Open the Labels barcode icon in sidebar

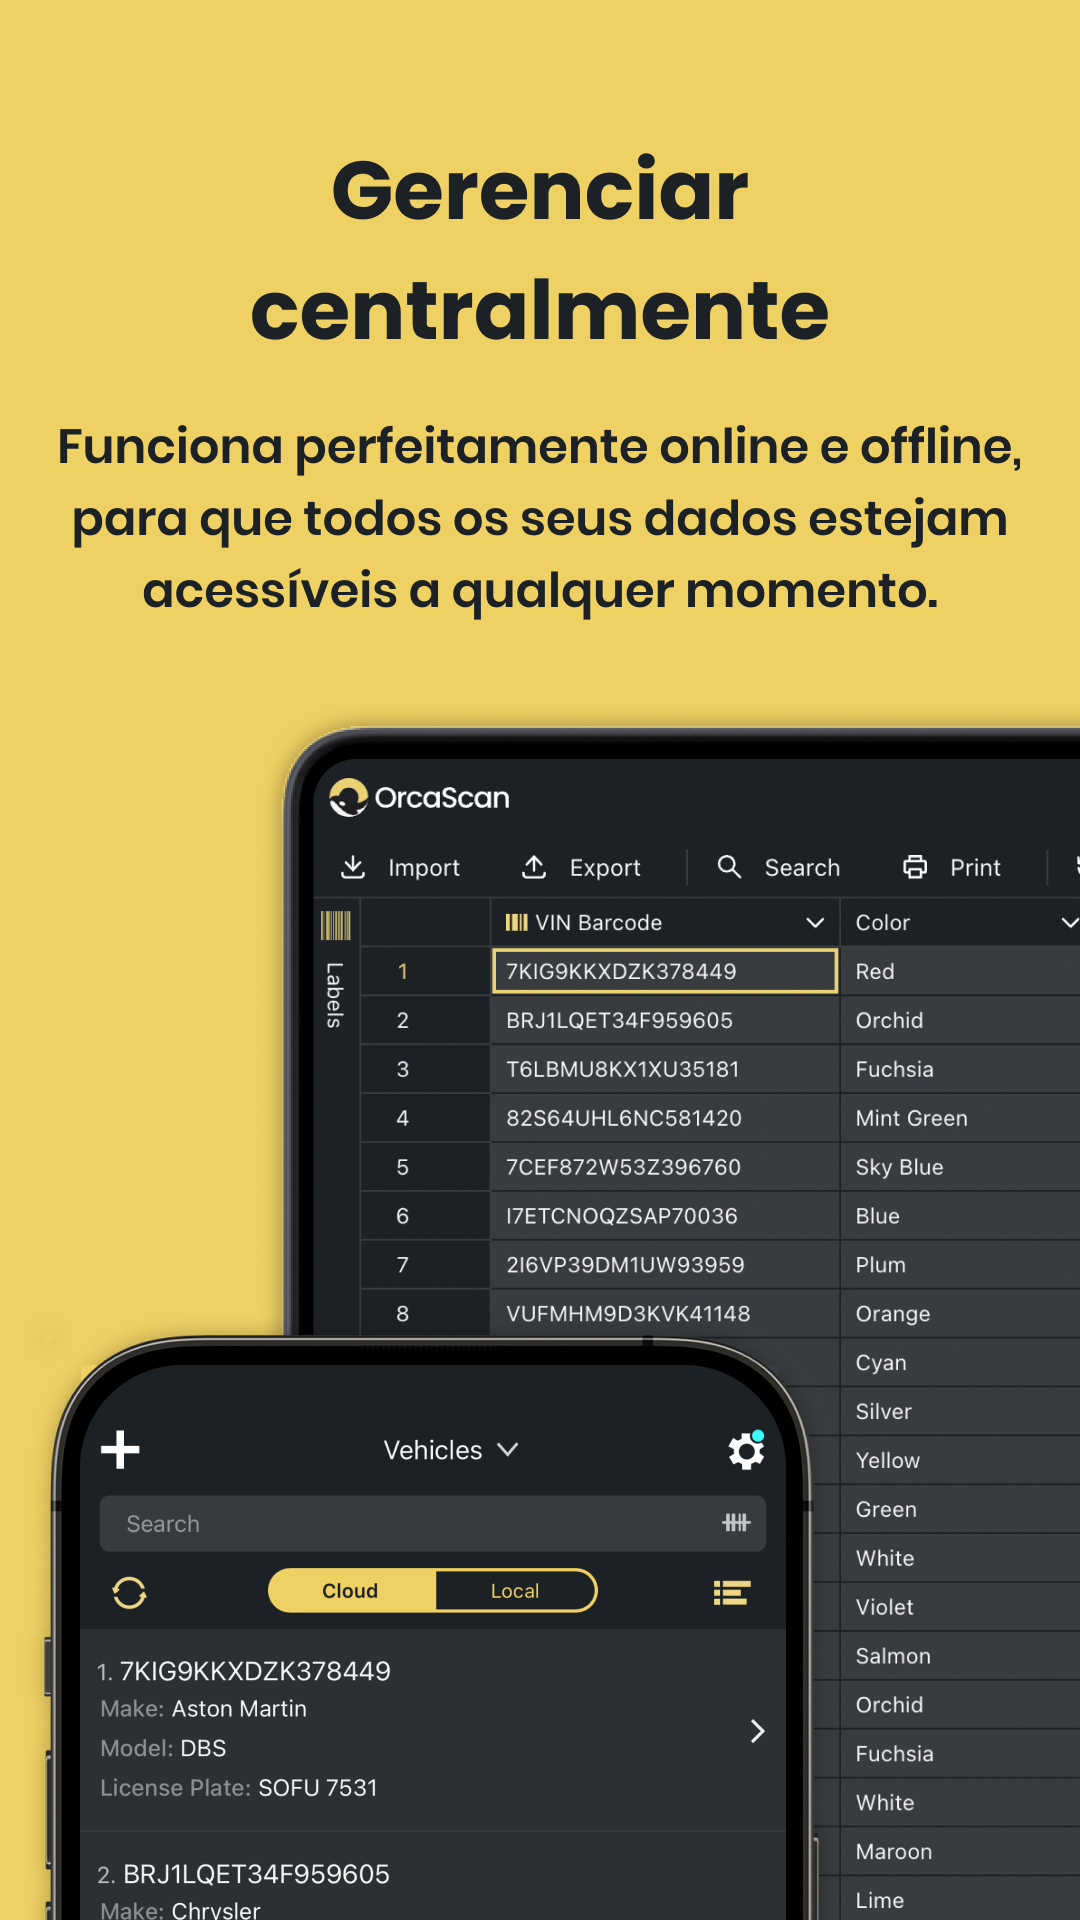336,925
